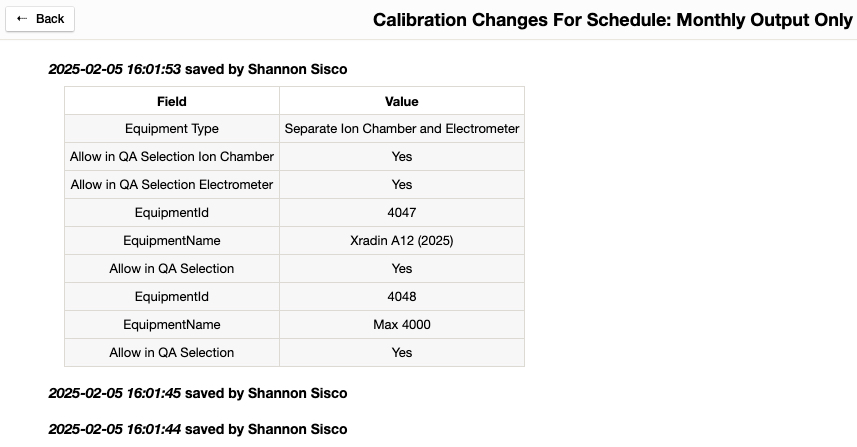Click the Back button
Image resolution: width=857 pixels, height=447 pixels.
40,19
